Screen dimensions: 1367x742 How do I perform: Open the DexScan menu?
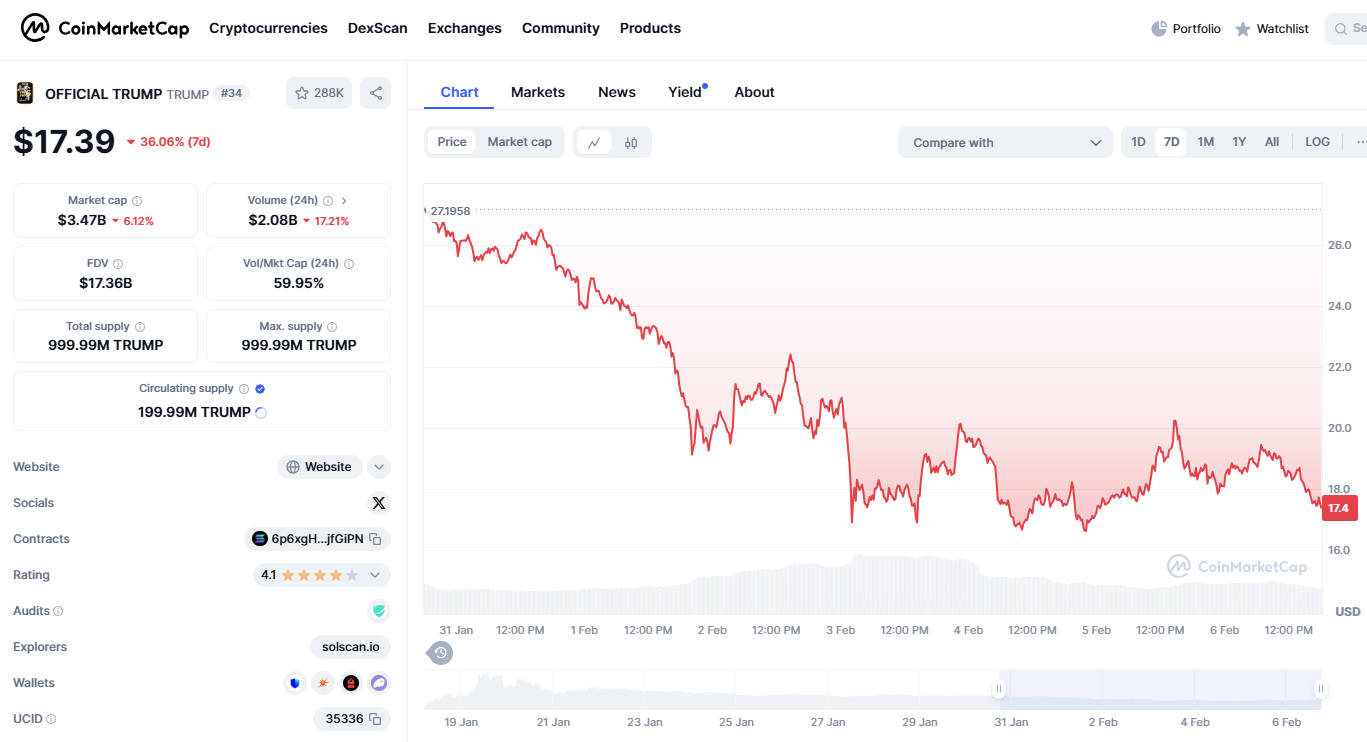click(378, 28)
